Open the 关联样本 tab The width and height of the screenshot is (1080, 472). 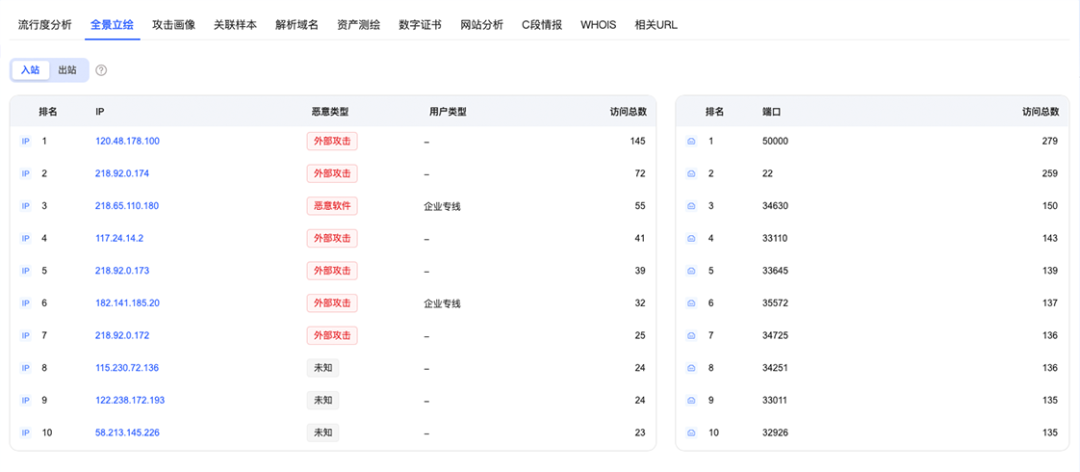tap(236, 25)
